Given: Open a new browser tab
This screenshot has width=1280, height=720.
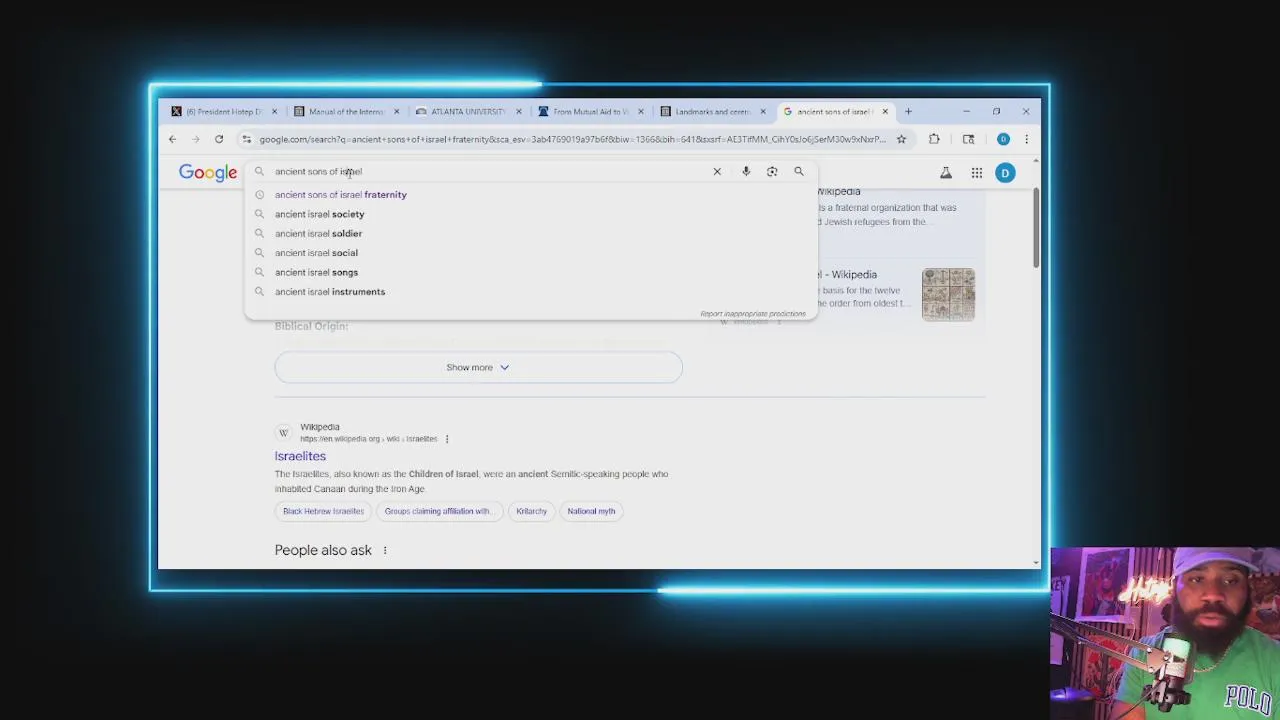Looking at the screenshot, I should [x=908, y=111].
